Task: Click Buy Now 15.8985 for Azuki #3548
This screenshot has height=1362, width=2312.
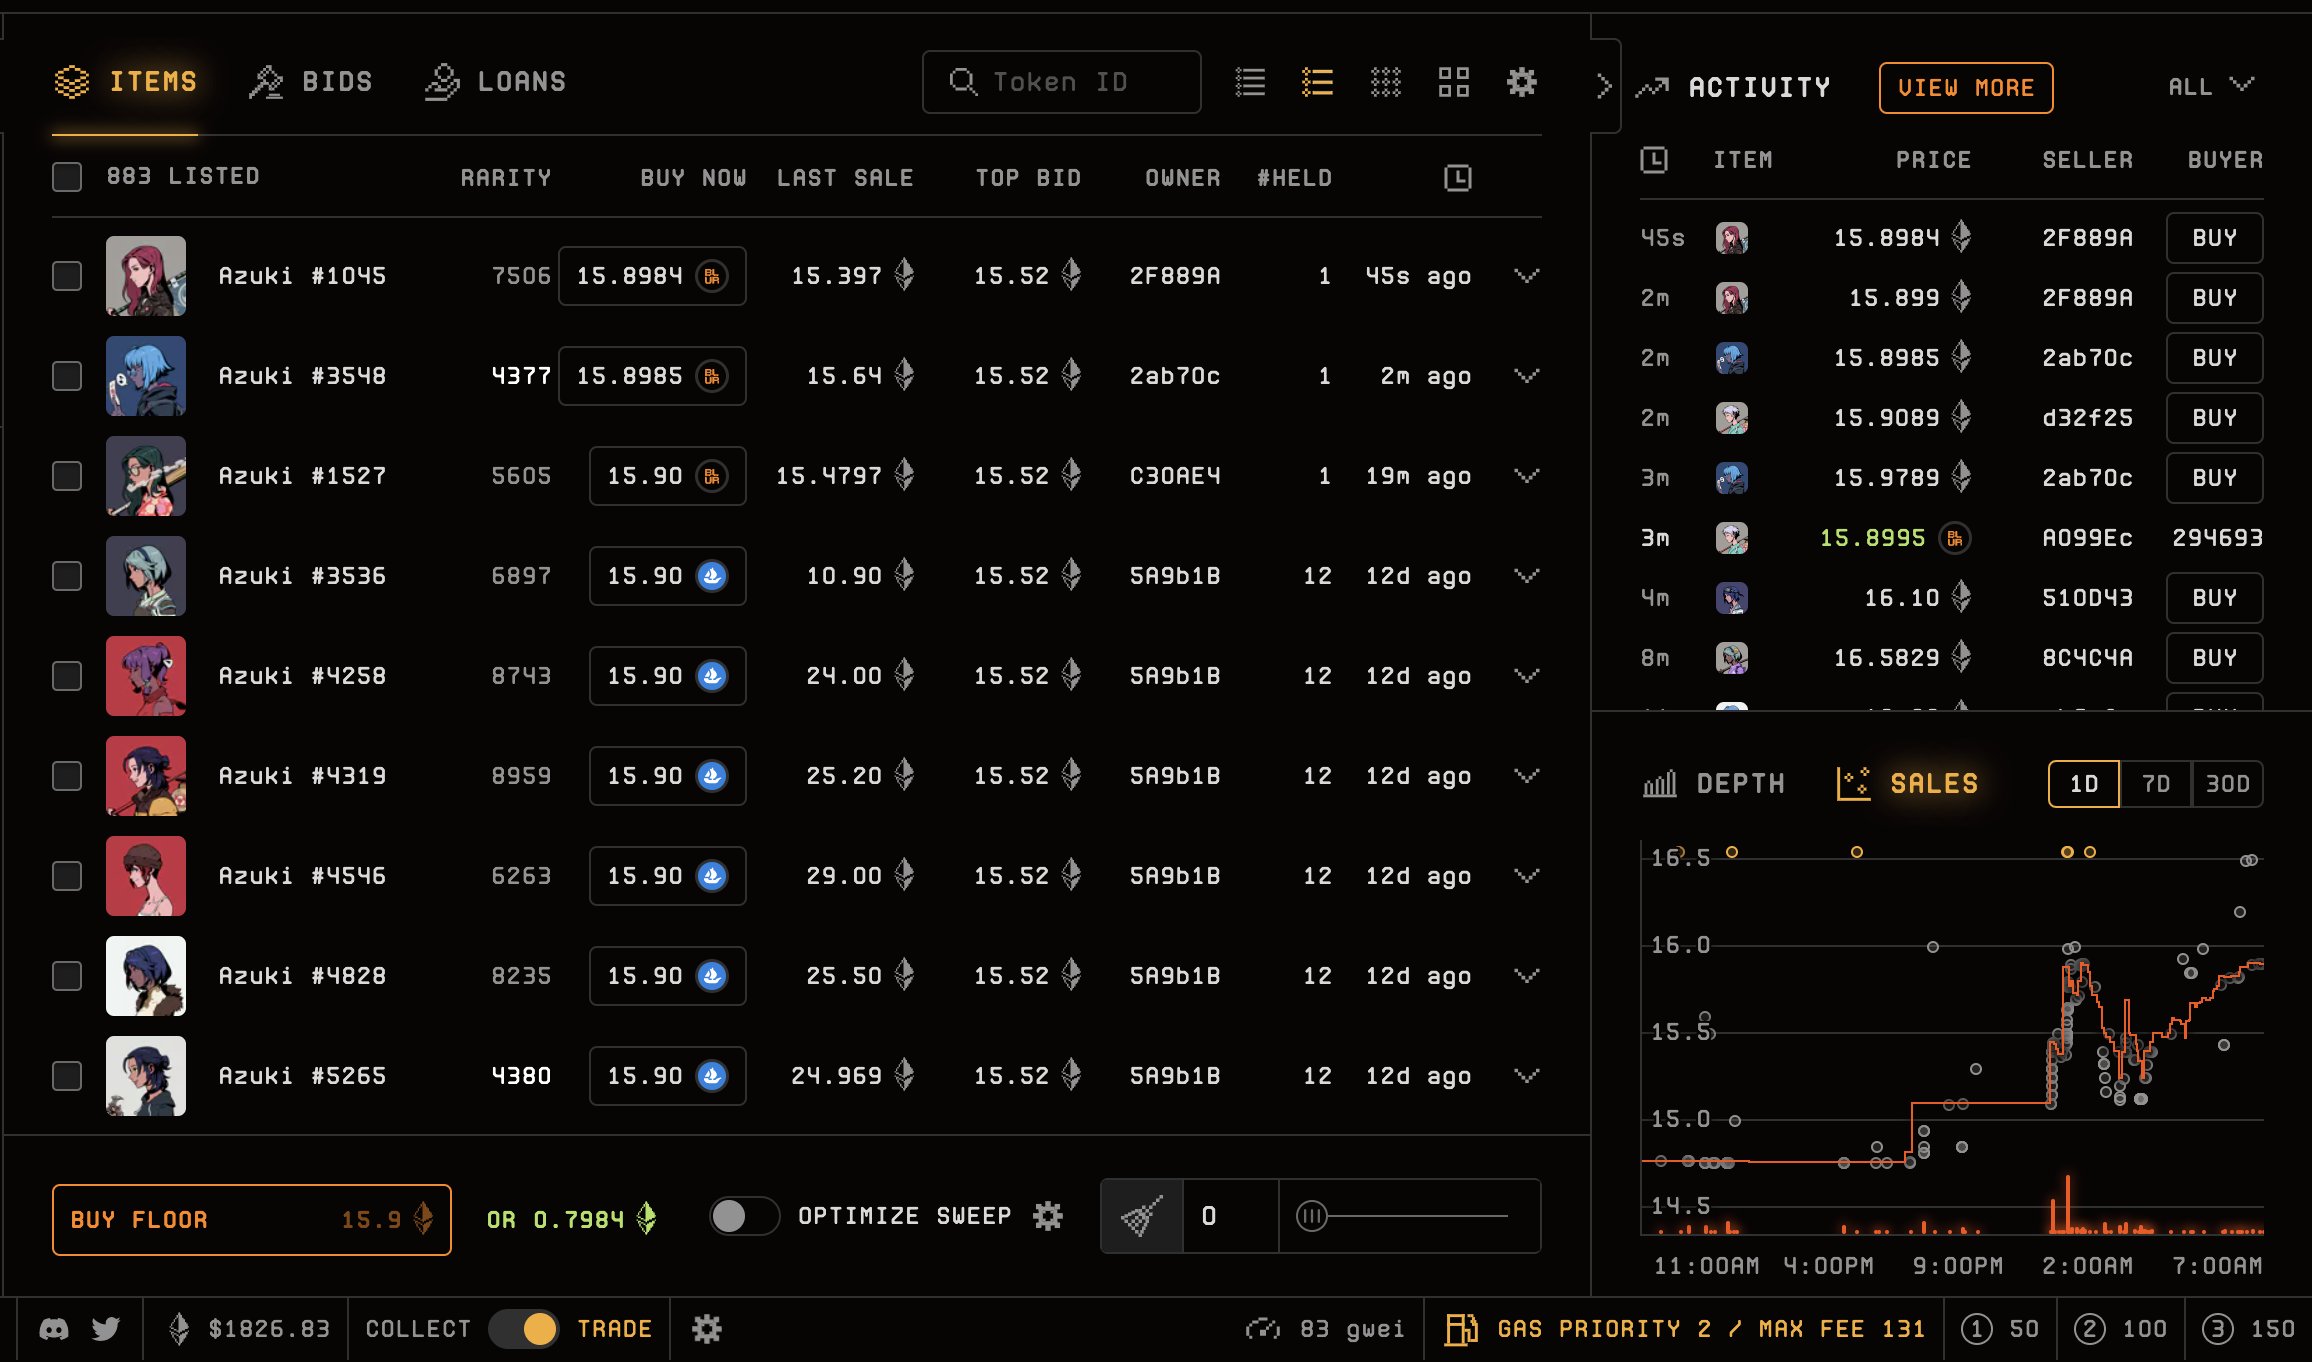Action: click(652, 376)
